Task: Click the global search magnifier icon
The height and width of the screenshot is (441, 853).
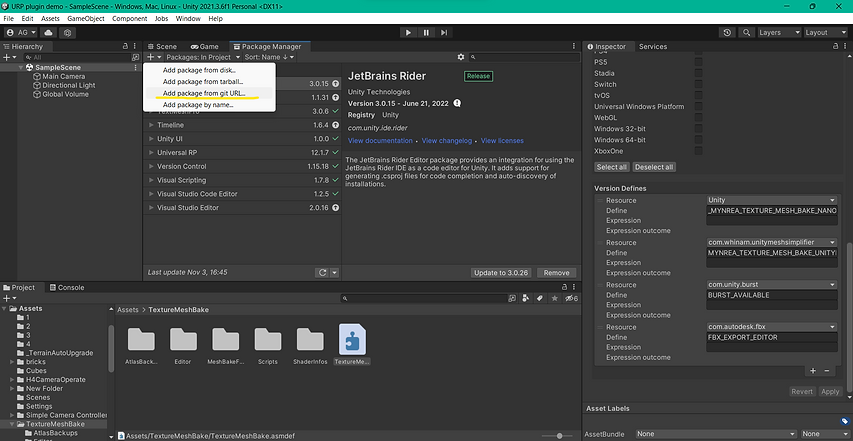Action: 747,33
